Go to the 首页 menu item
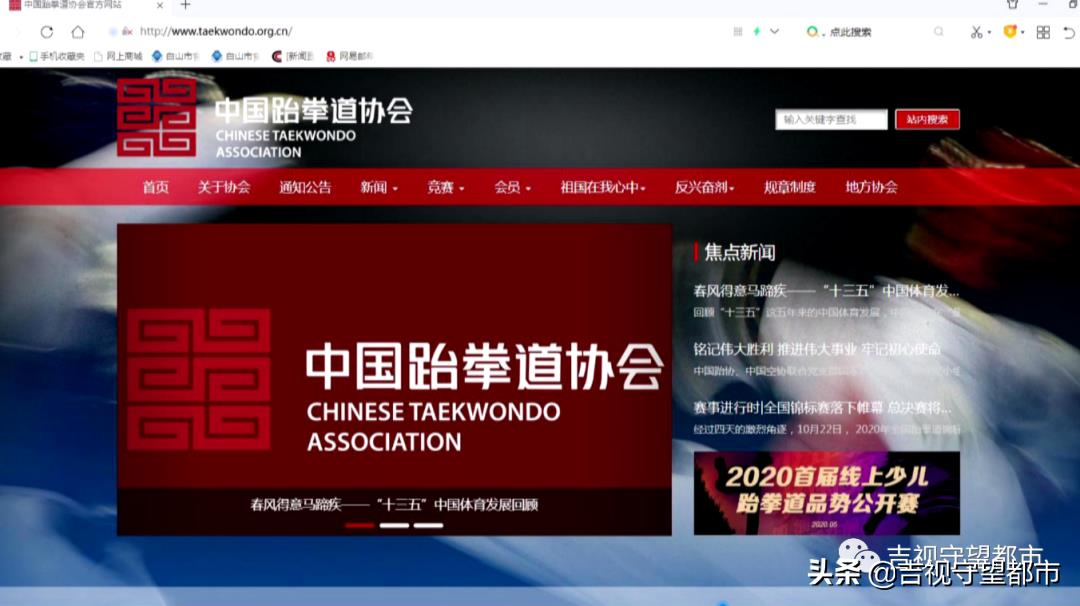The width and height of the screenshot is (1080, 606). [x=156, y=187]
